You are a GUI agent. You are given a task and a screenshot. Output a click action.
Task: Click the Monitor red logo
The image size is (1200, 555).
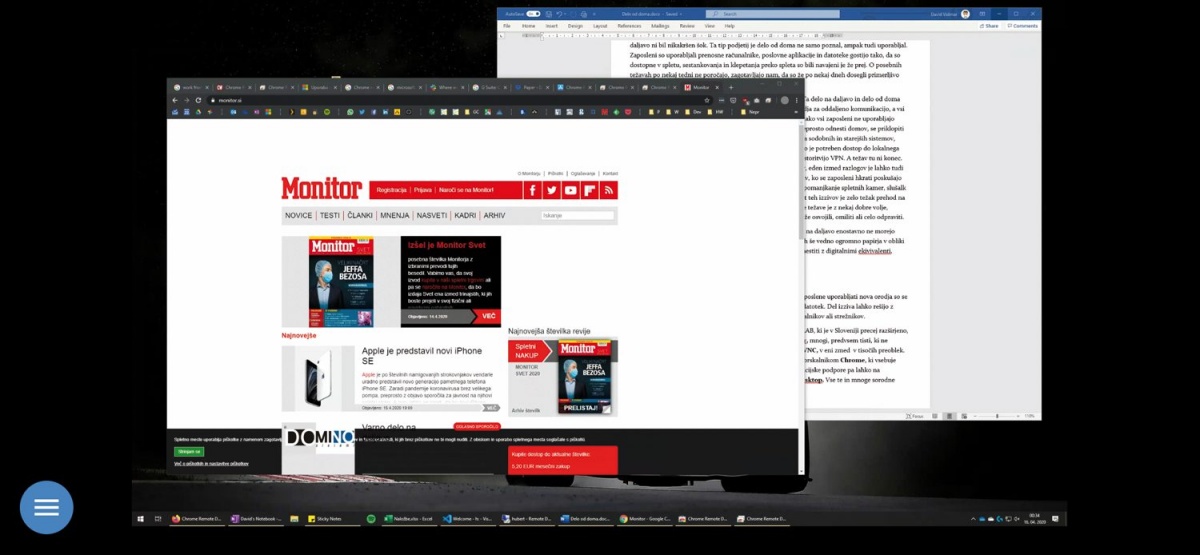click(321, 188)
